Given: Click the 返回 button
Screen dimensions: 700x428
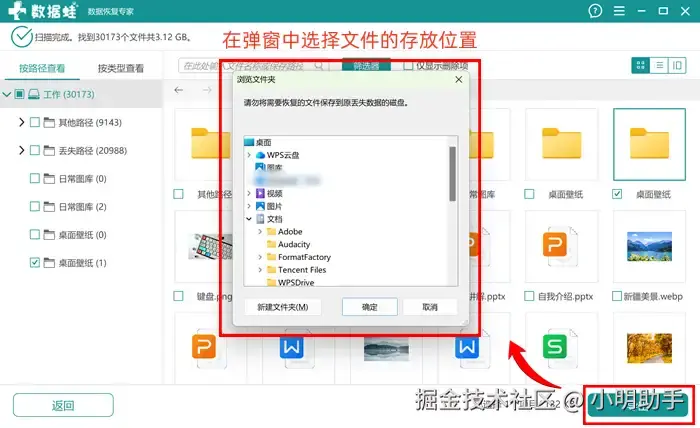Looking at the screenshot, I should [x=63, y=405].
